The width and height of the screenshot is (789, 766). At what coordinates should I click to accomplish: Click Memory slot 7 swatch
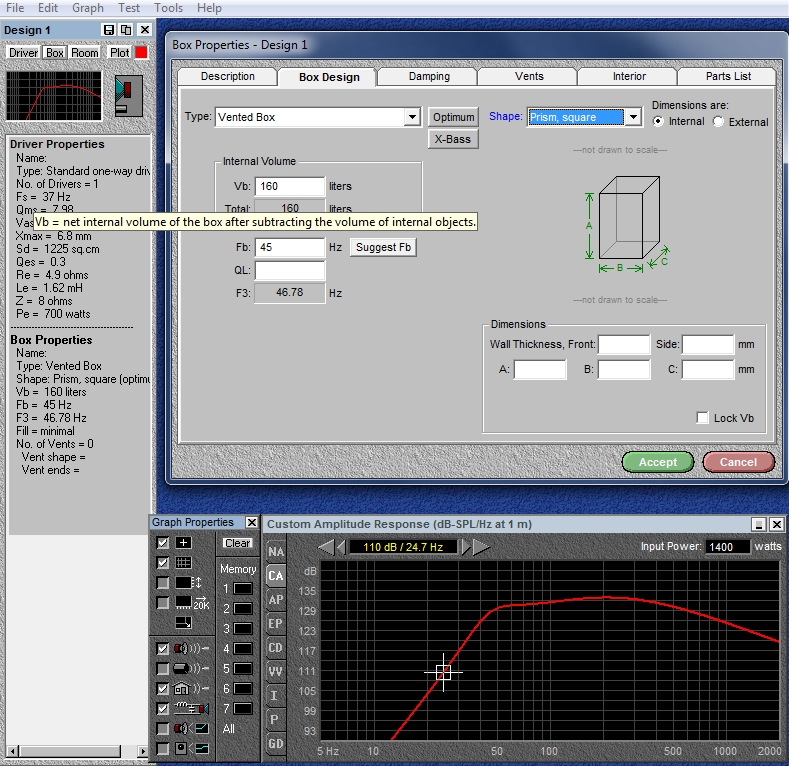coord(243,709)
